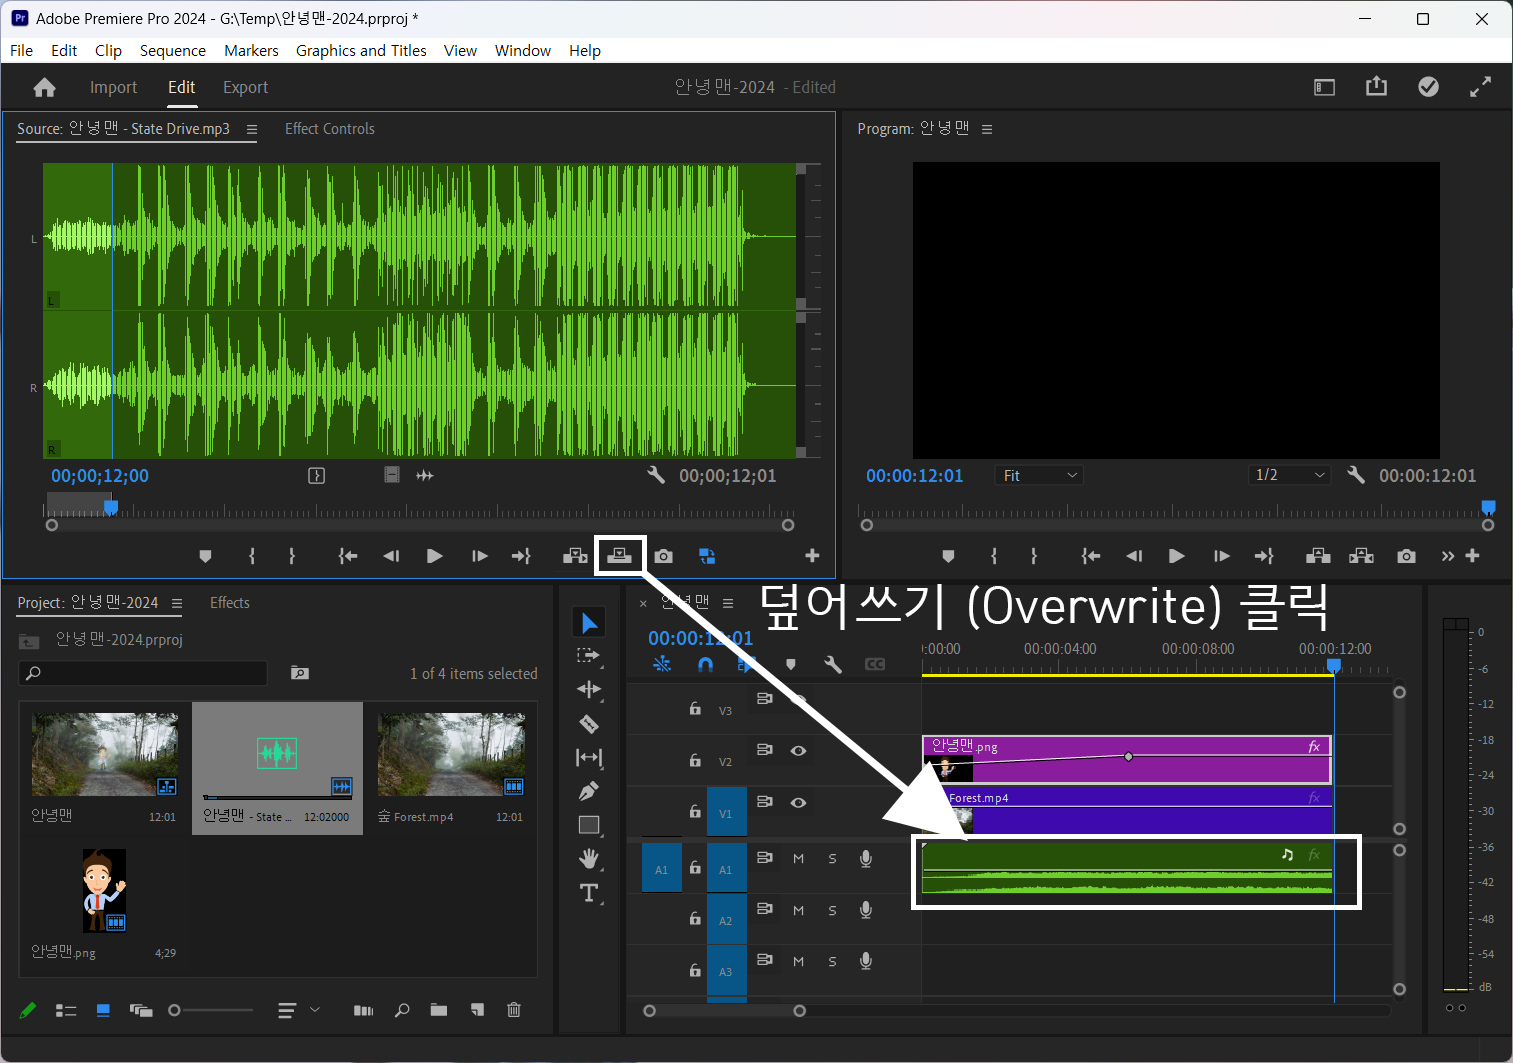Open timeline display settings wrench
The width and height of the screenshot is (1513, 1063).
coord(832,664)
